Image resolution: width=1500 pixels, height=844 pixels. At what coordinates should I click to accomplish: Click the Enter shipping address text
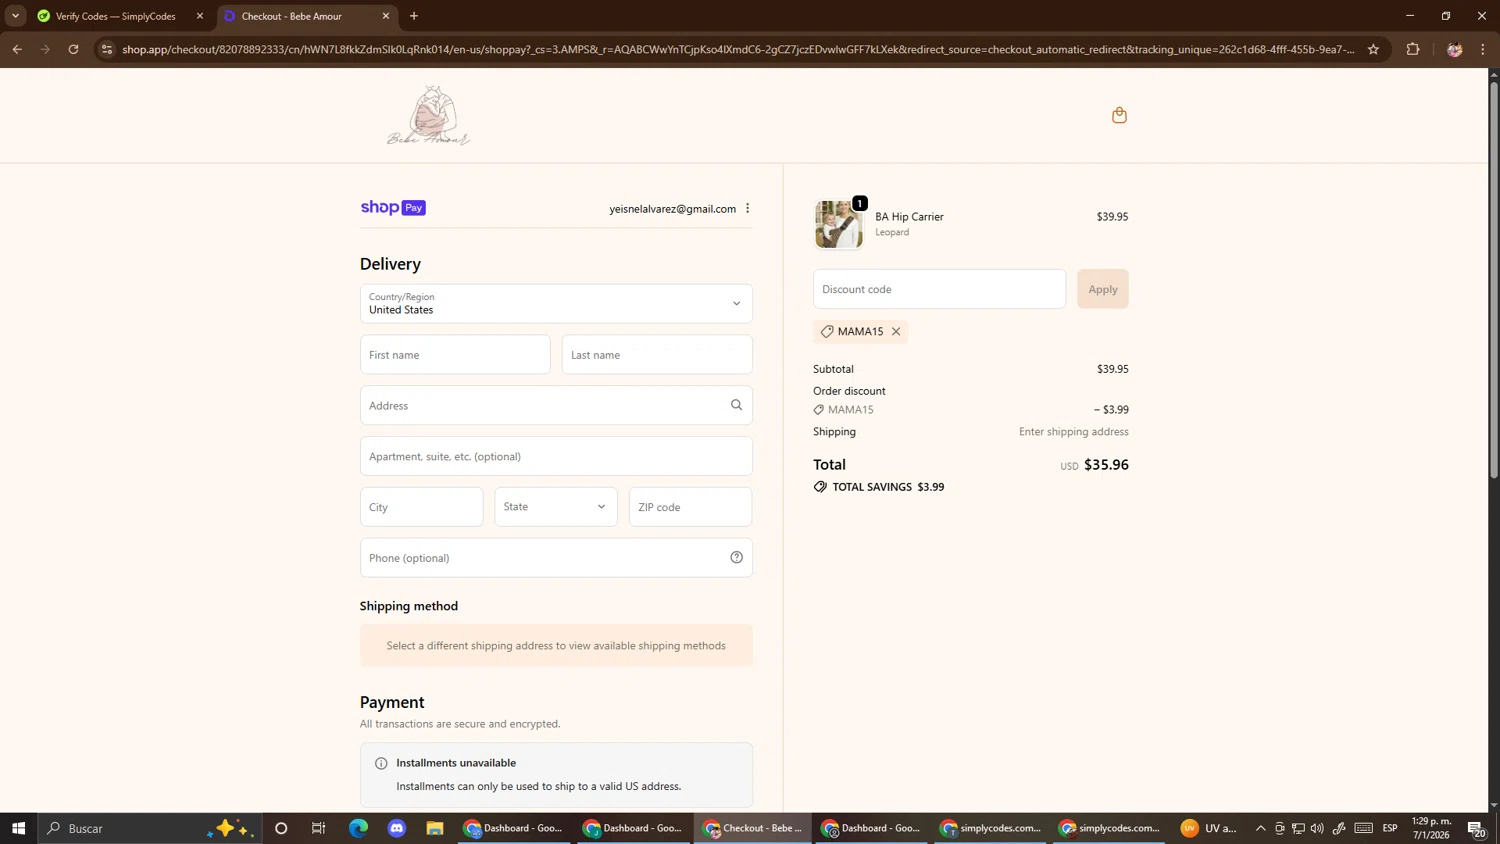(1074, 432)
